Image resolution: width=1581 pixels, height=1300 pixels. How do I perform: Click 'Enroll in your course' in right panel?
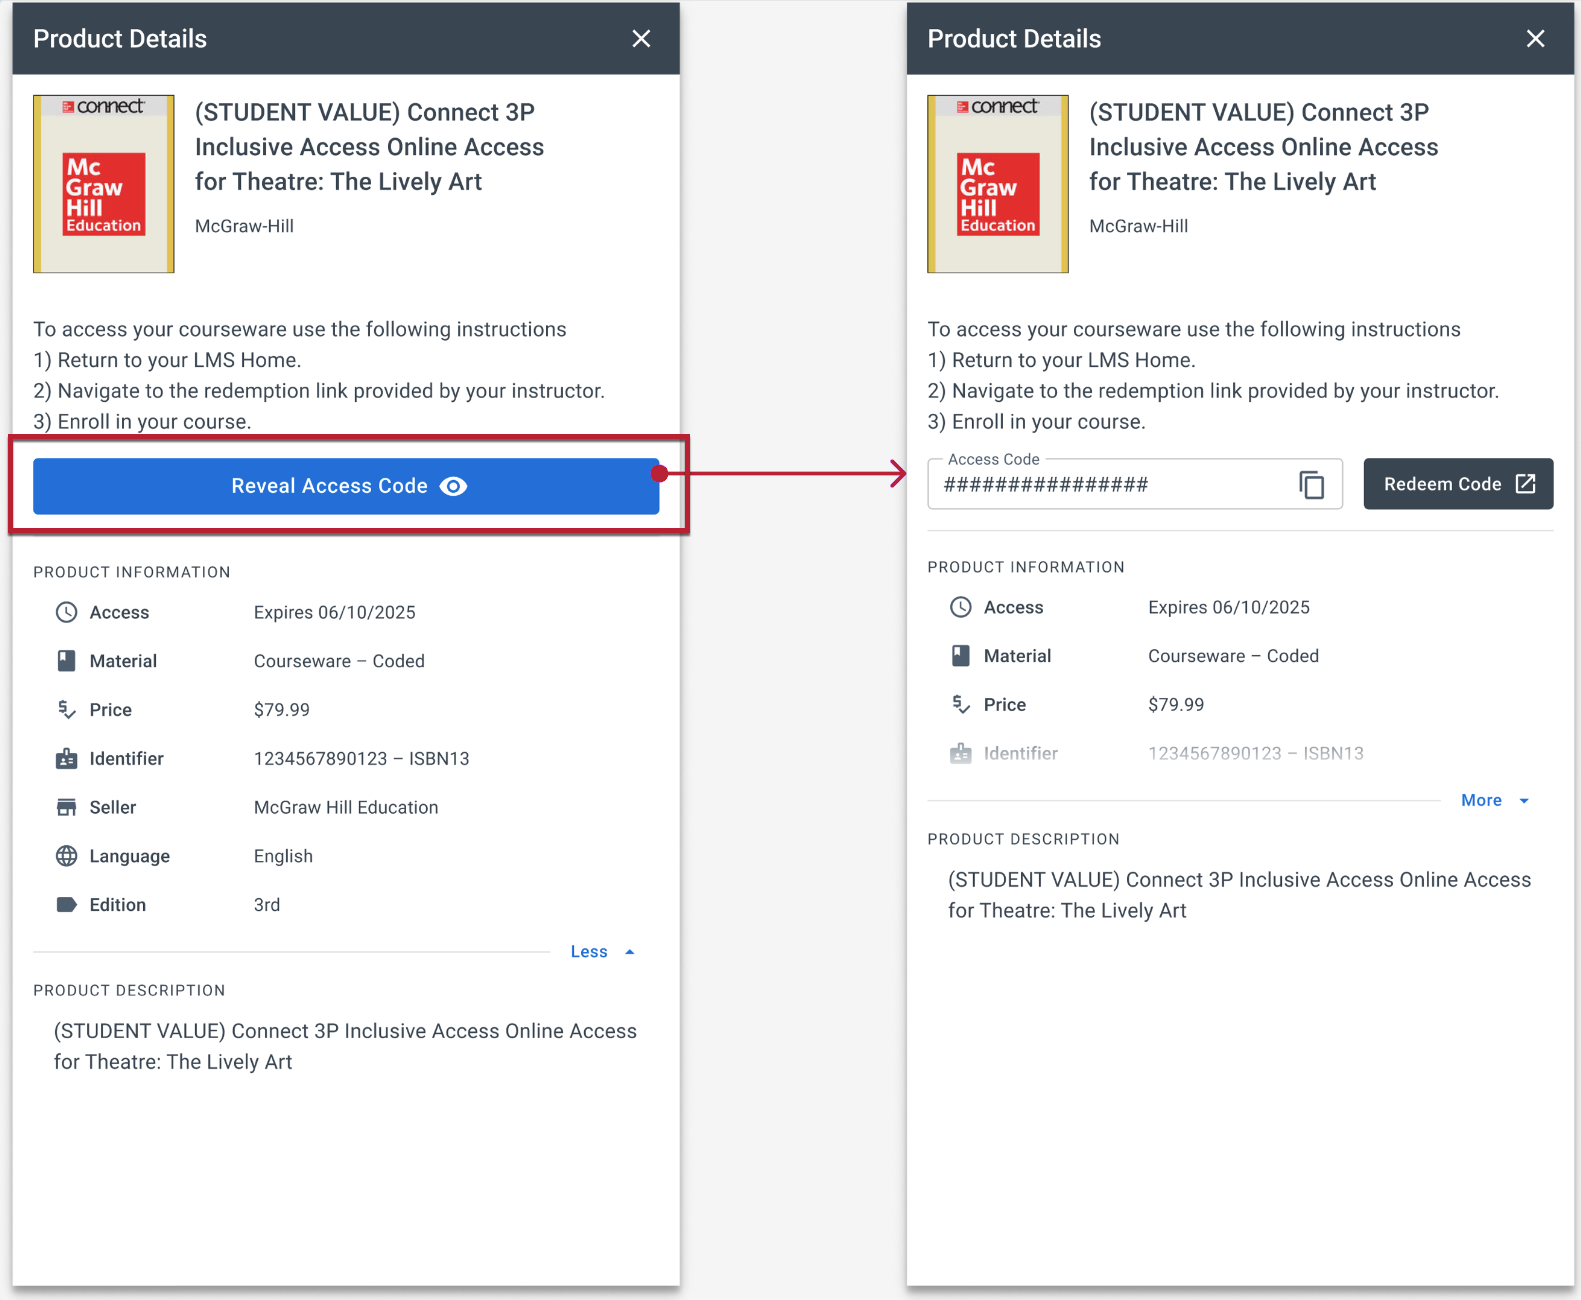(1046, 422)
